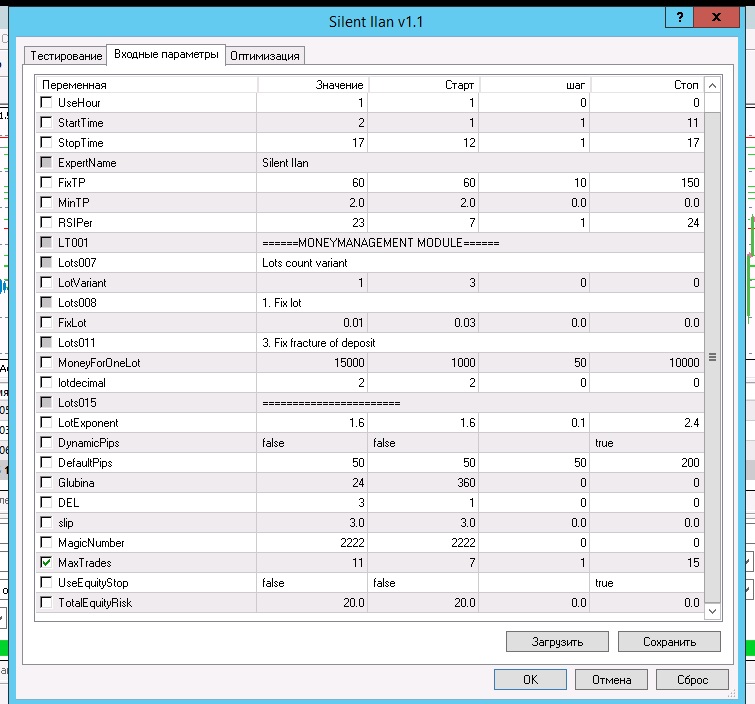This screenshot has width=755, height=704.
Task: Click the TotalEquityRisk value 20.0
Action: click(312, 602)
